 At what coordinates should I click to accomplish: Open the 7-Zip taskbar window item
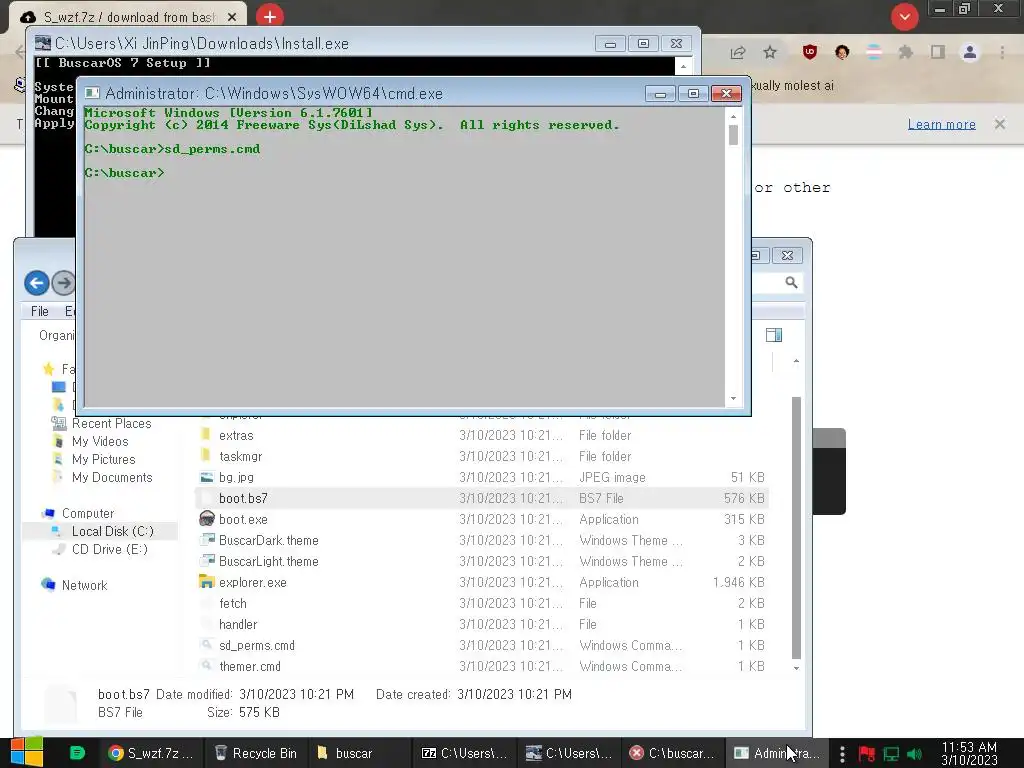click(464, 753)
